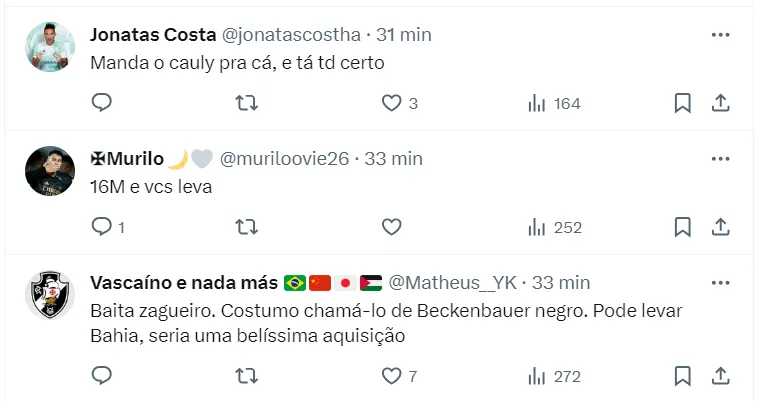This screenshot has height=401, width=758.
Task: Open the @Matheus__YK profile link
Action: [456, 282]
